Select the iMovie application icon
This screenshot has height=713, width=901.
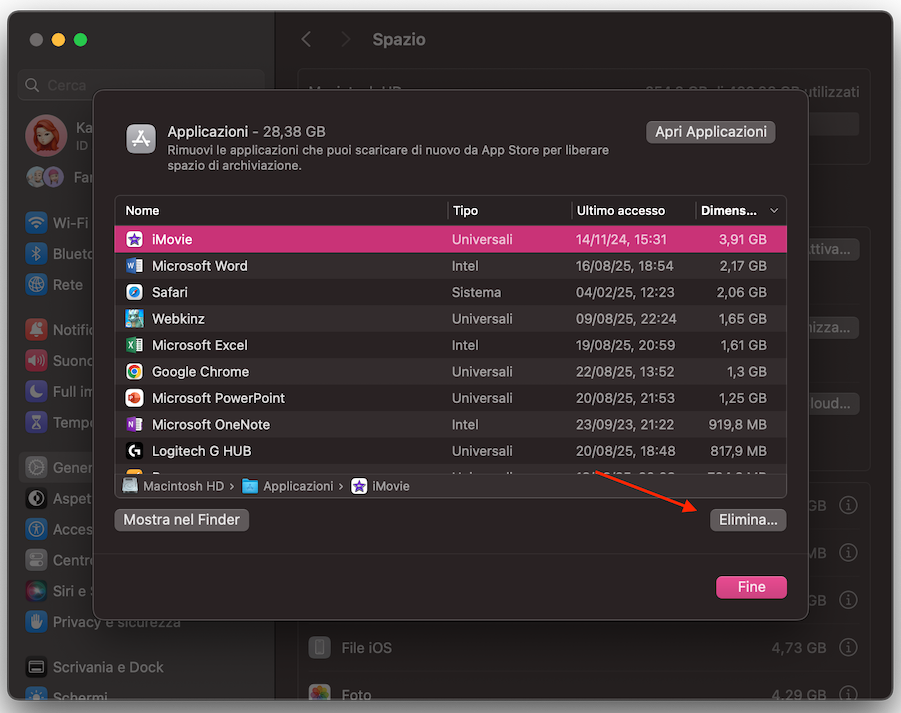[x=133, y=239]
